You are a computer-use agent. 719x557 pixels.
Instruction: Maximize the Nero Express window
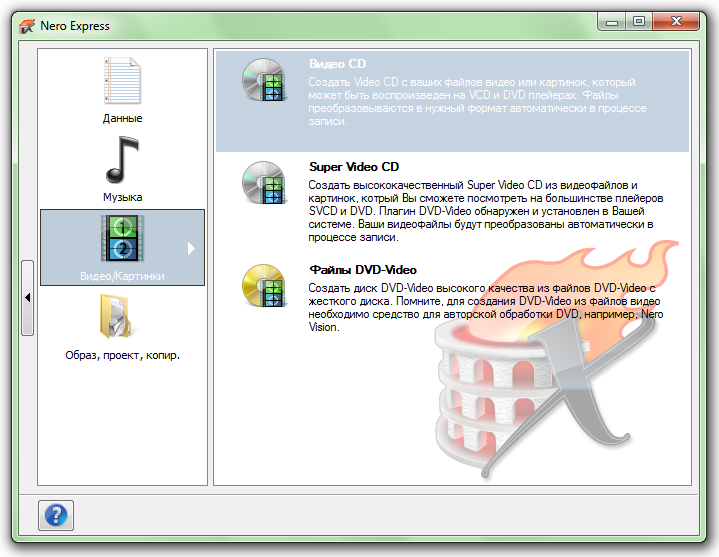639,22
